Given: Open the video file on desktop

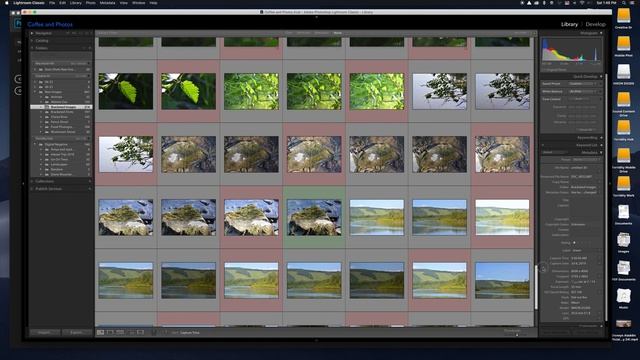Looking at the screenshot, I should click(623, 325).
